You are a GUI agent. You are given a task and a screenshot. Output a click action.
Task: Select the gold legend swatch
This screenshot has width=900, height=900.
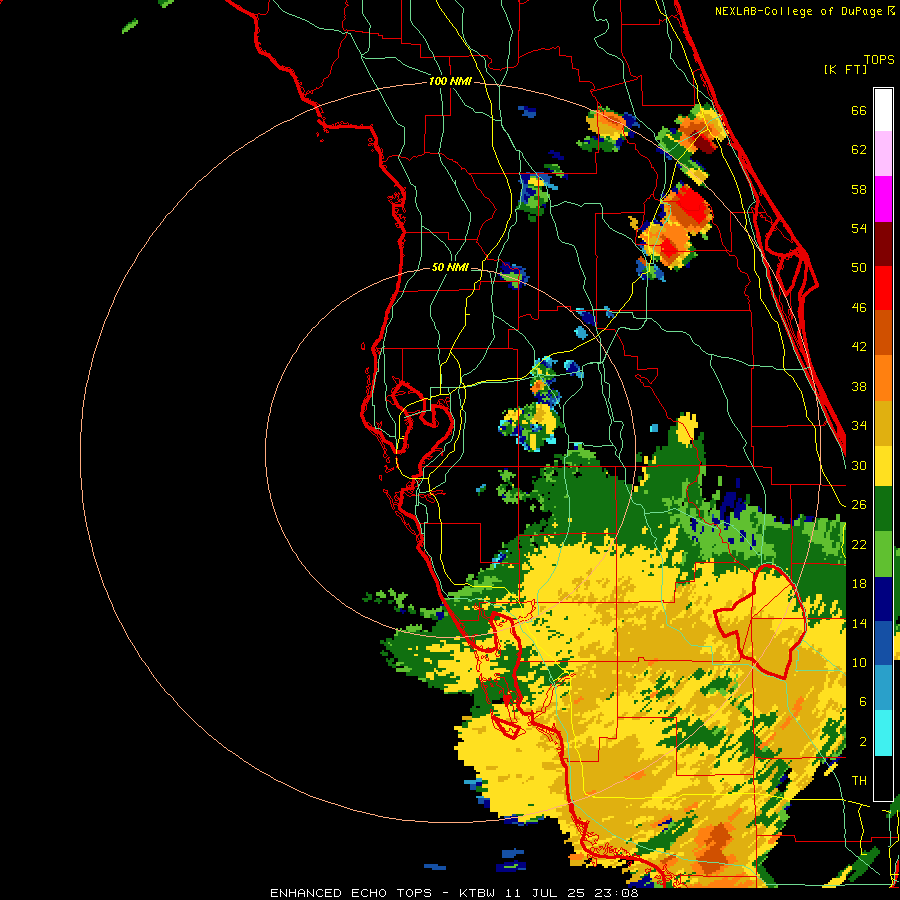click(883, 423)
